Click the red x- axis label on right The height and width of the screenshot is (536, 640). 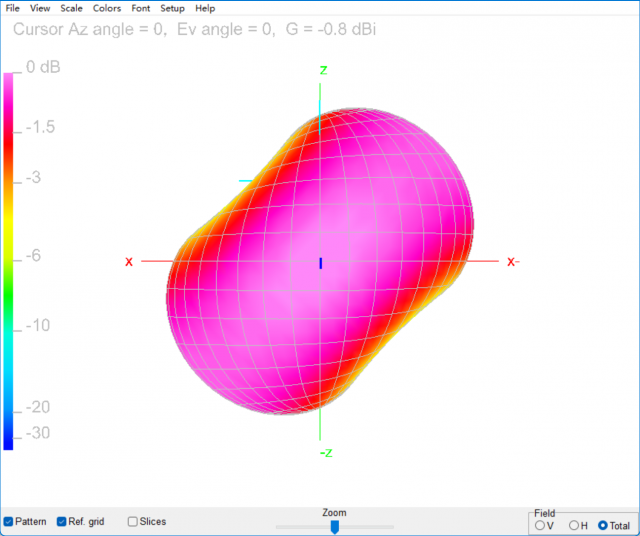pyautogui.click(x=512, y=262)
